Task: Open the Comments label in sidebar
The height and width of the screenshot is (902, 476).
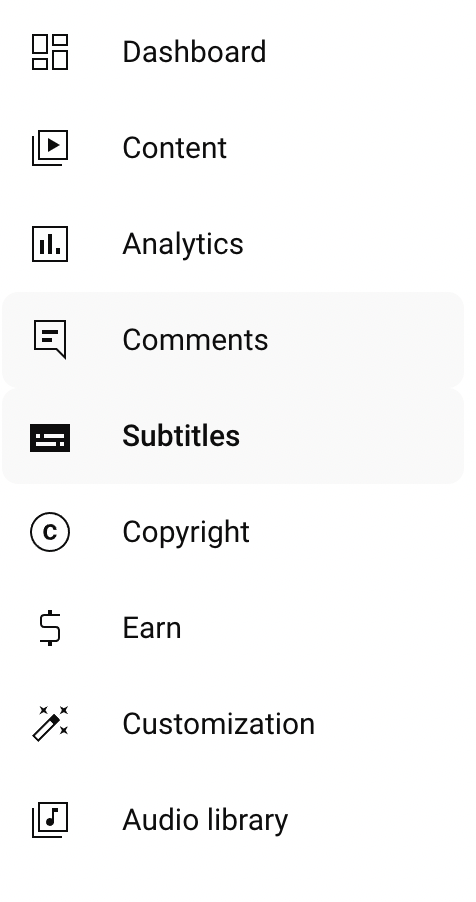Action: click(x=195, y=339)
